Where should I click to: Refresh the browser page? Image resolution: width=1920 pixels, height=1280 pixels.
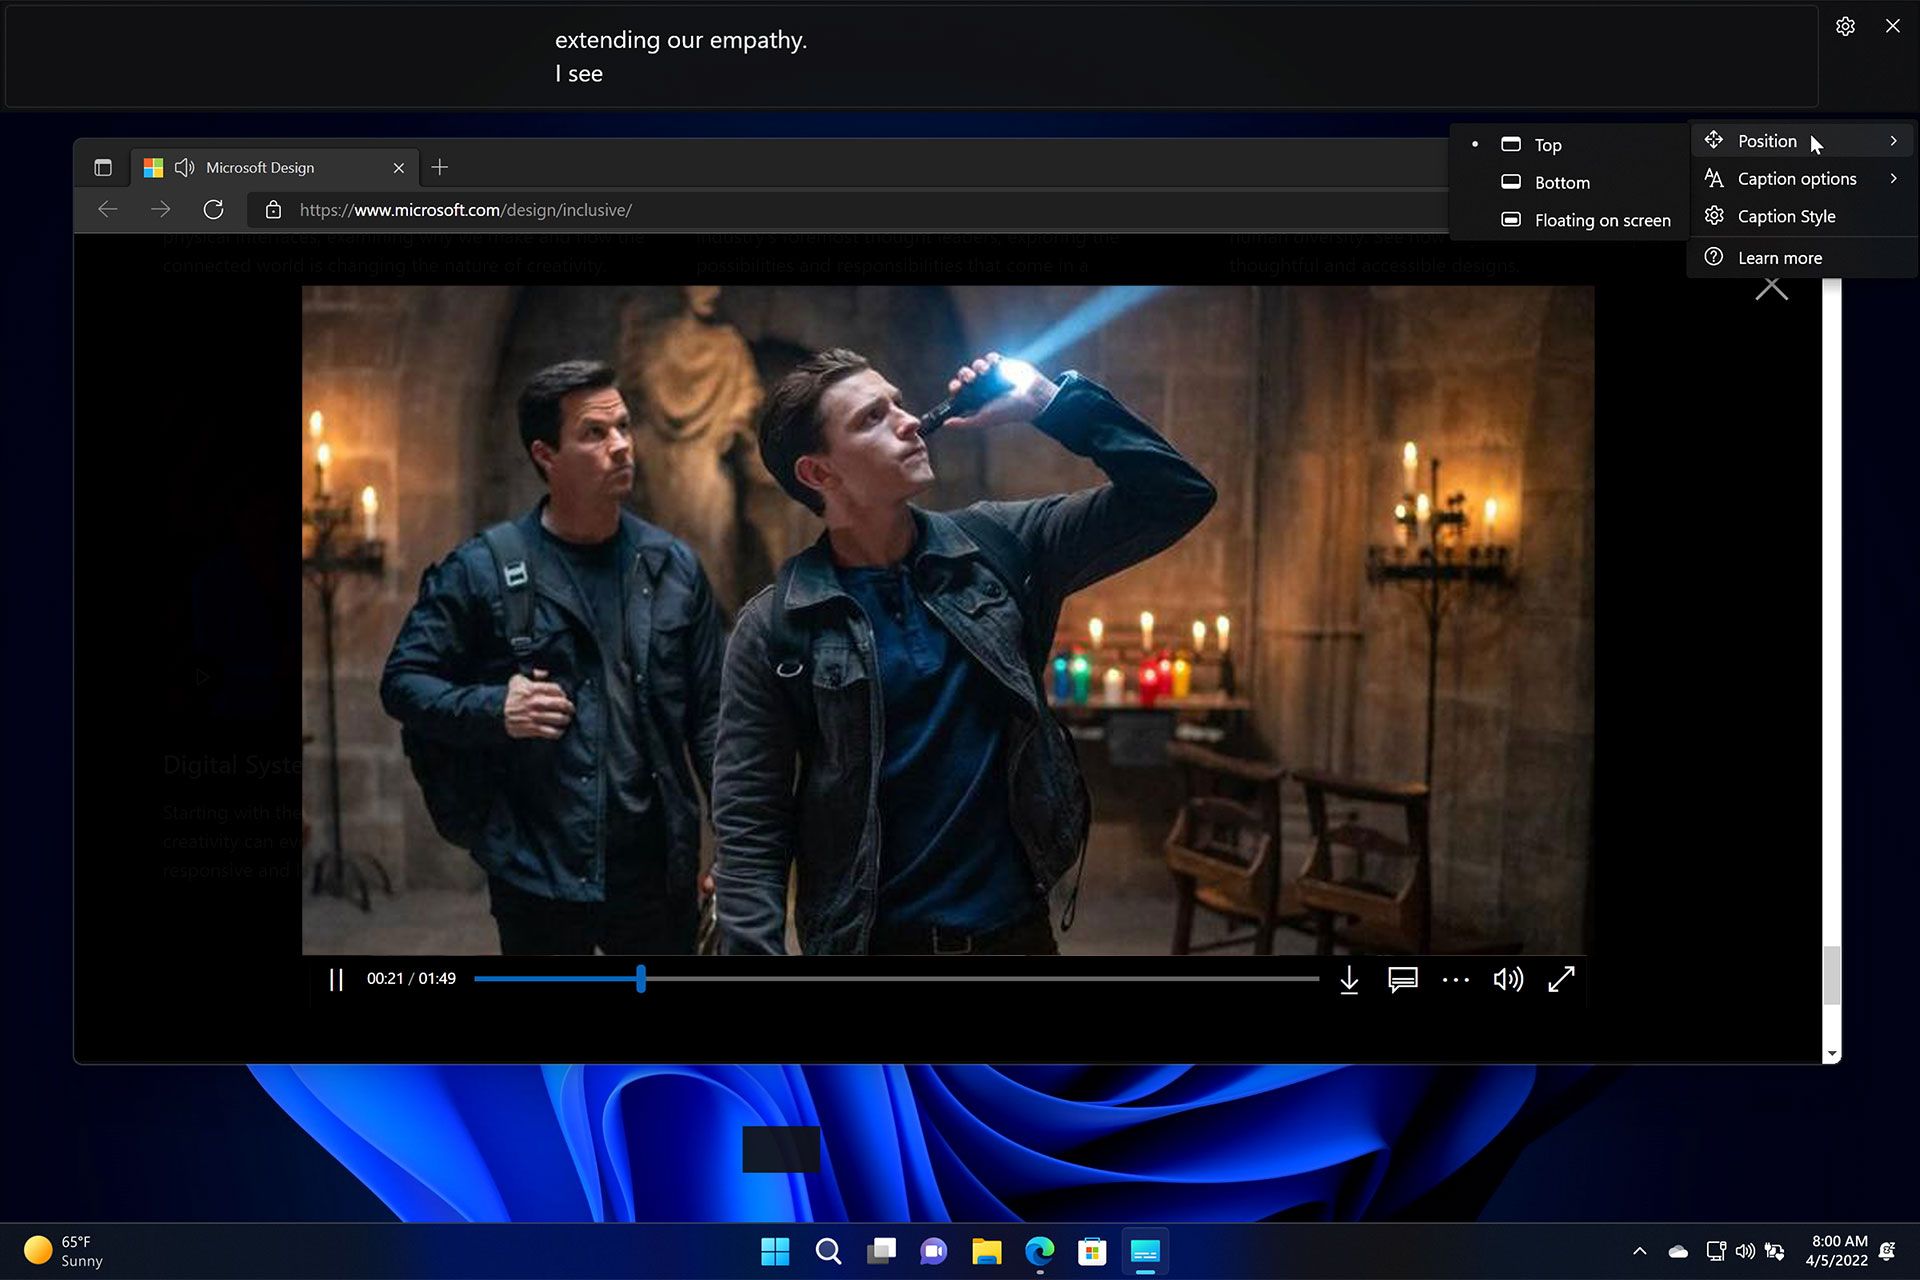click(x=213, y=210)
